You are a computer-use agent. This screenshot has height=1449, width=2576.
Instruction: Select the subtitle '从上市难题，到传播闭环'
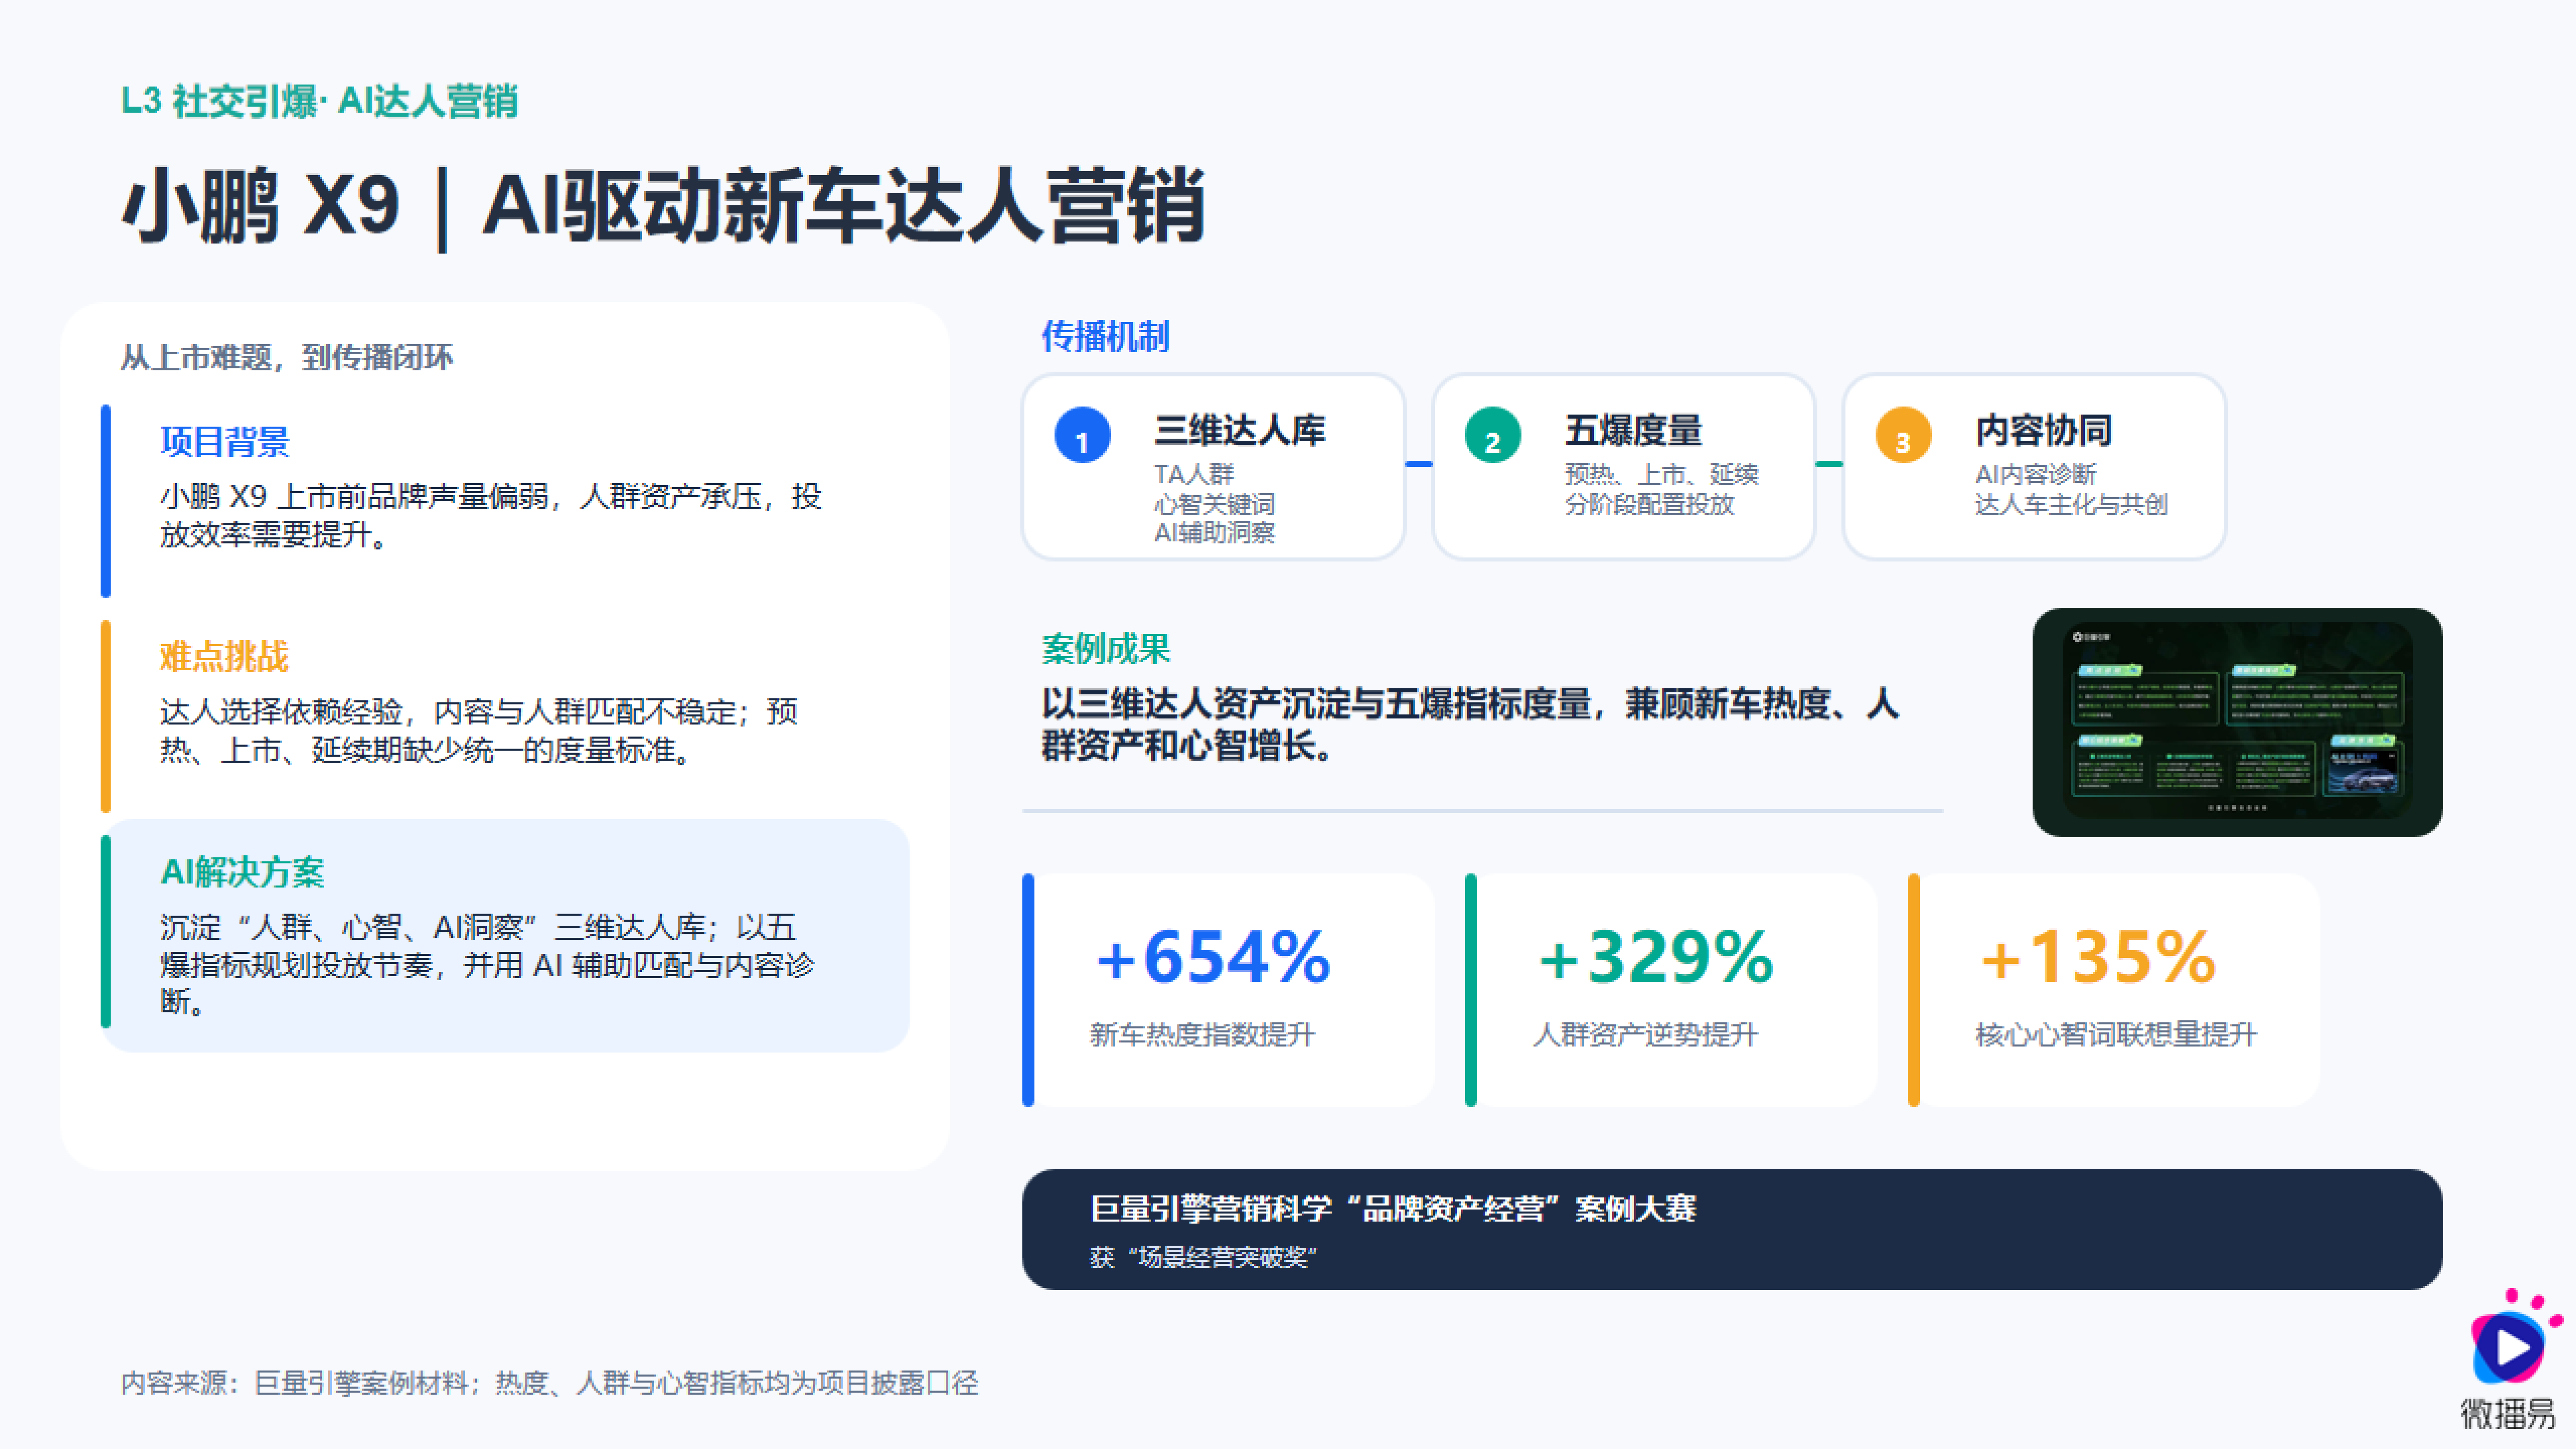tap(286, 357)
